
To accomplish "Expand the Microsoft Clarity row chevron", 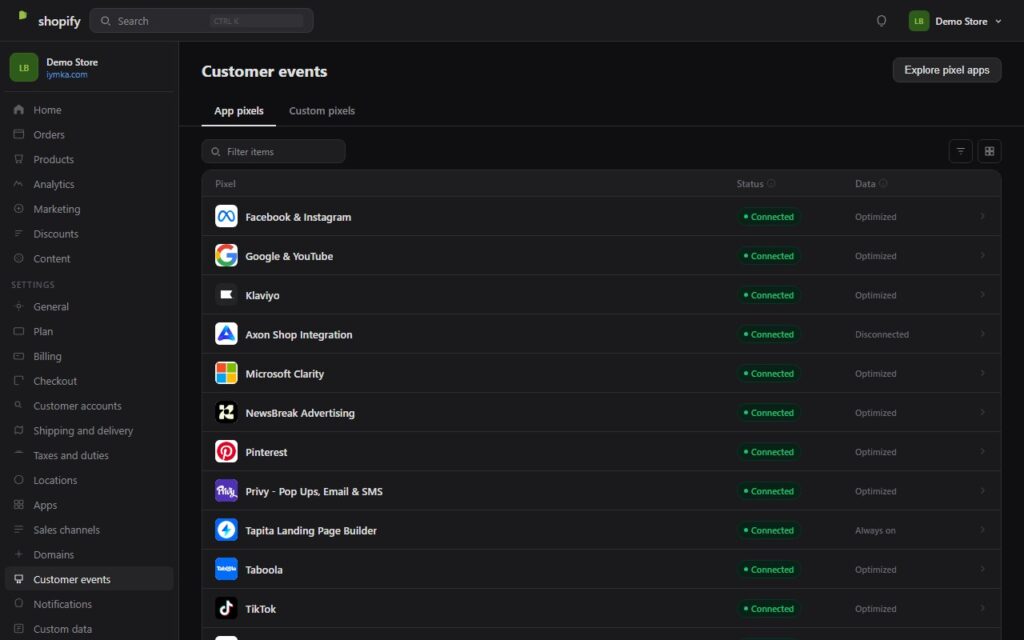I will 982,373.
